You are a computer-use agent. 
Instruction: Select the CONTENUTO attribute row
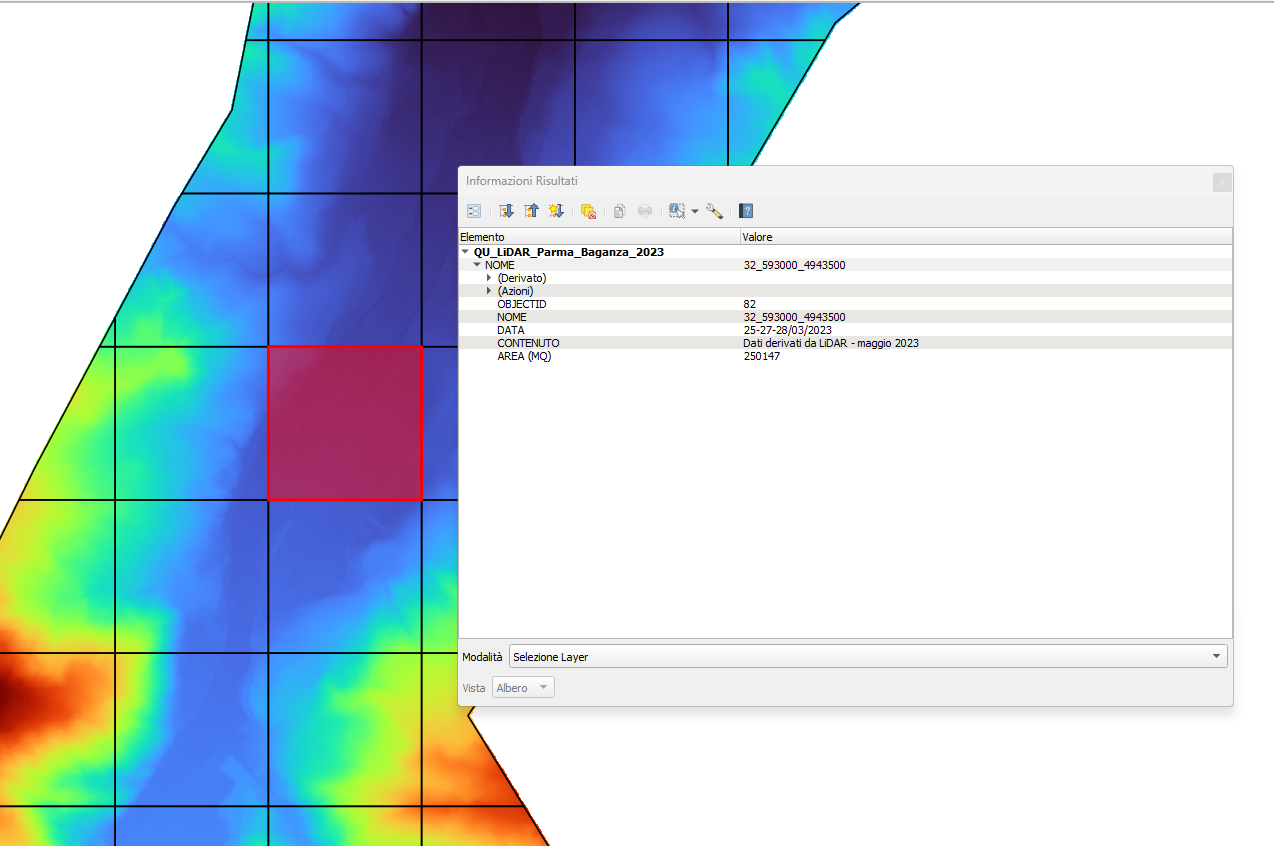point(528,343)
